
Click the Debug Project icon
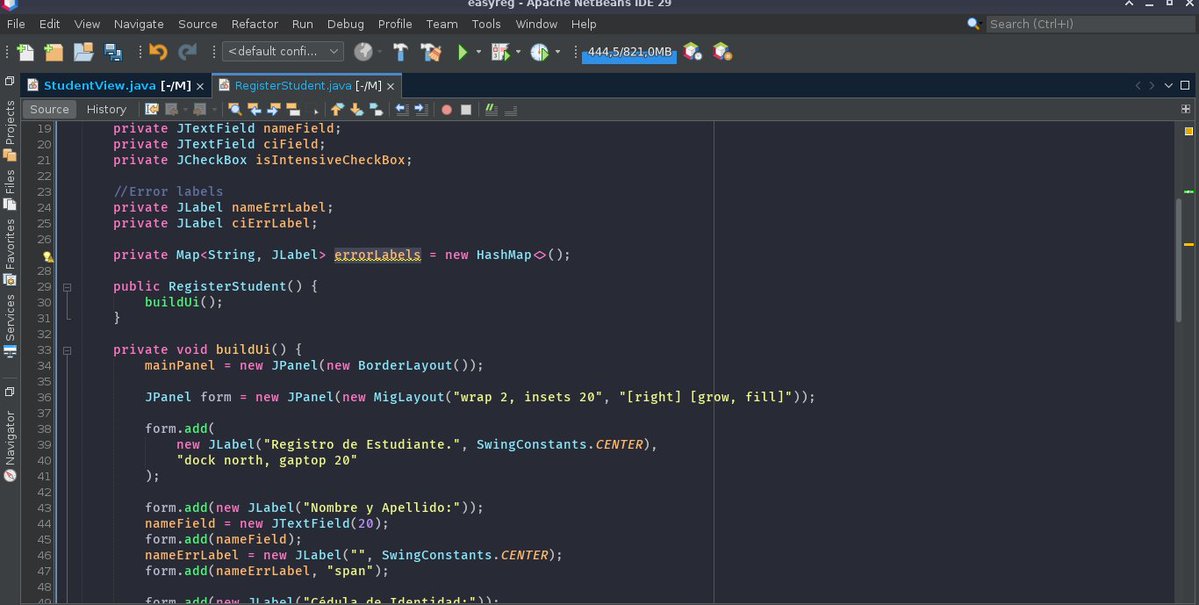(500, 52)
